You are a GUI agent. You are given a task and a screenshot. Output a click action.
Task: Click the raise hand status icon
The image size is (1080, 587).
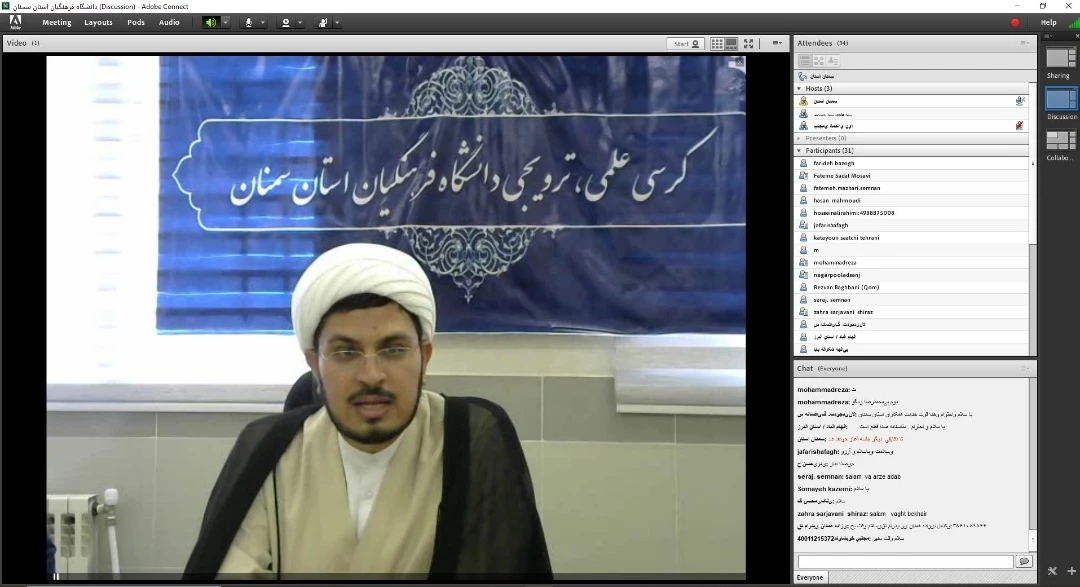324,22
